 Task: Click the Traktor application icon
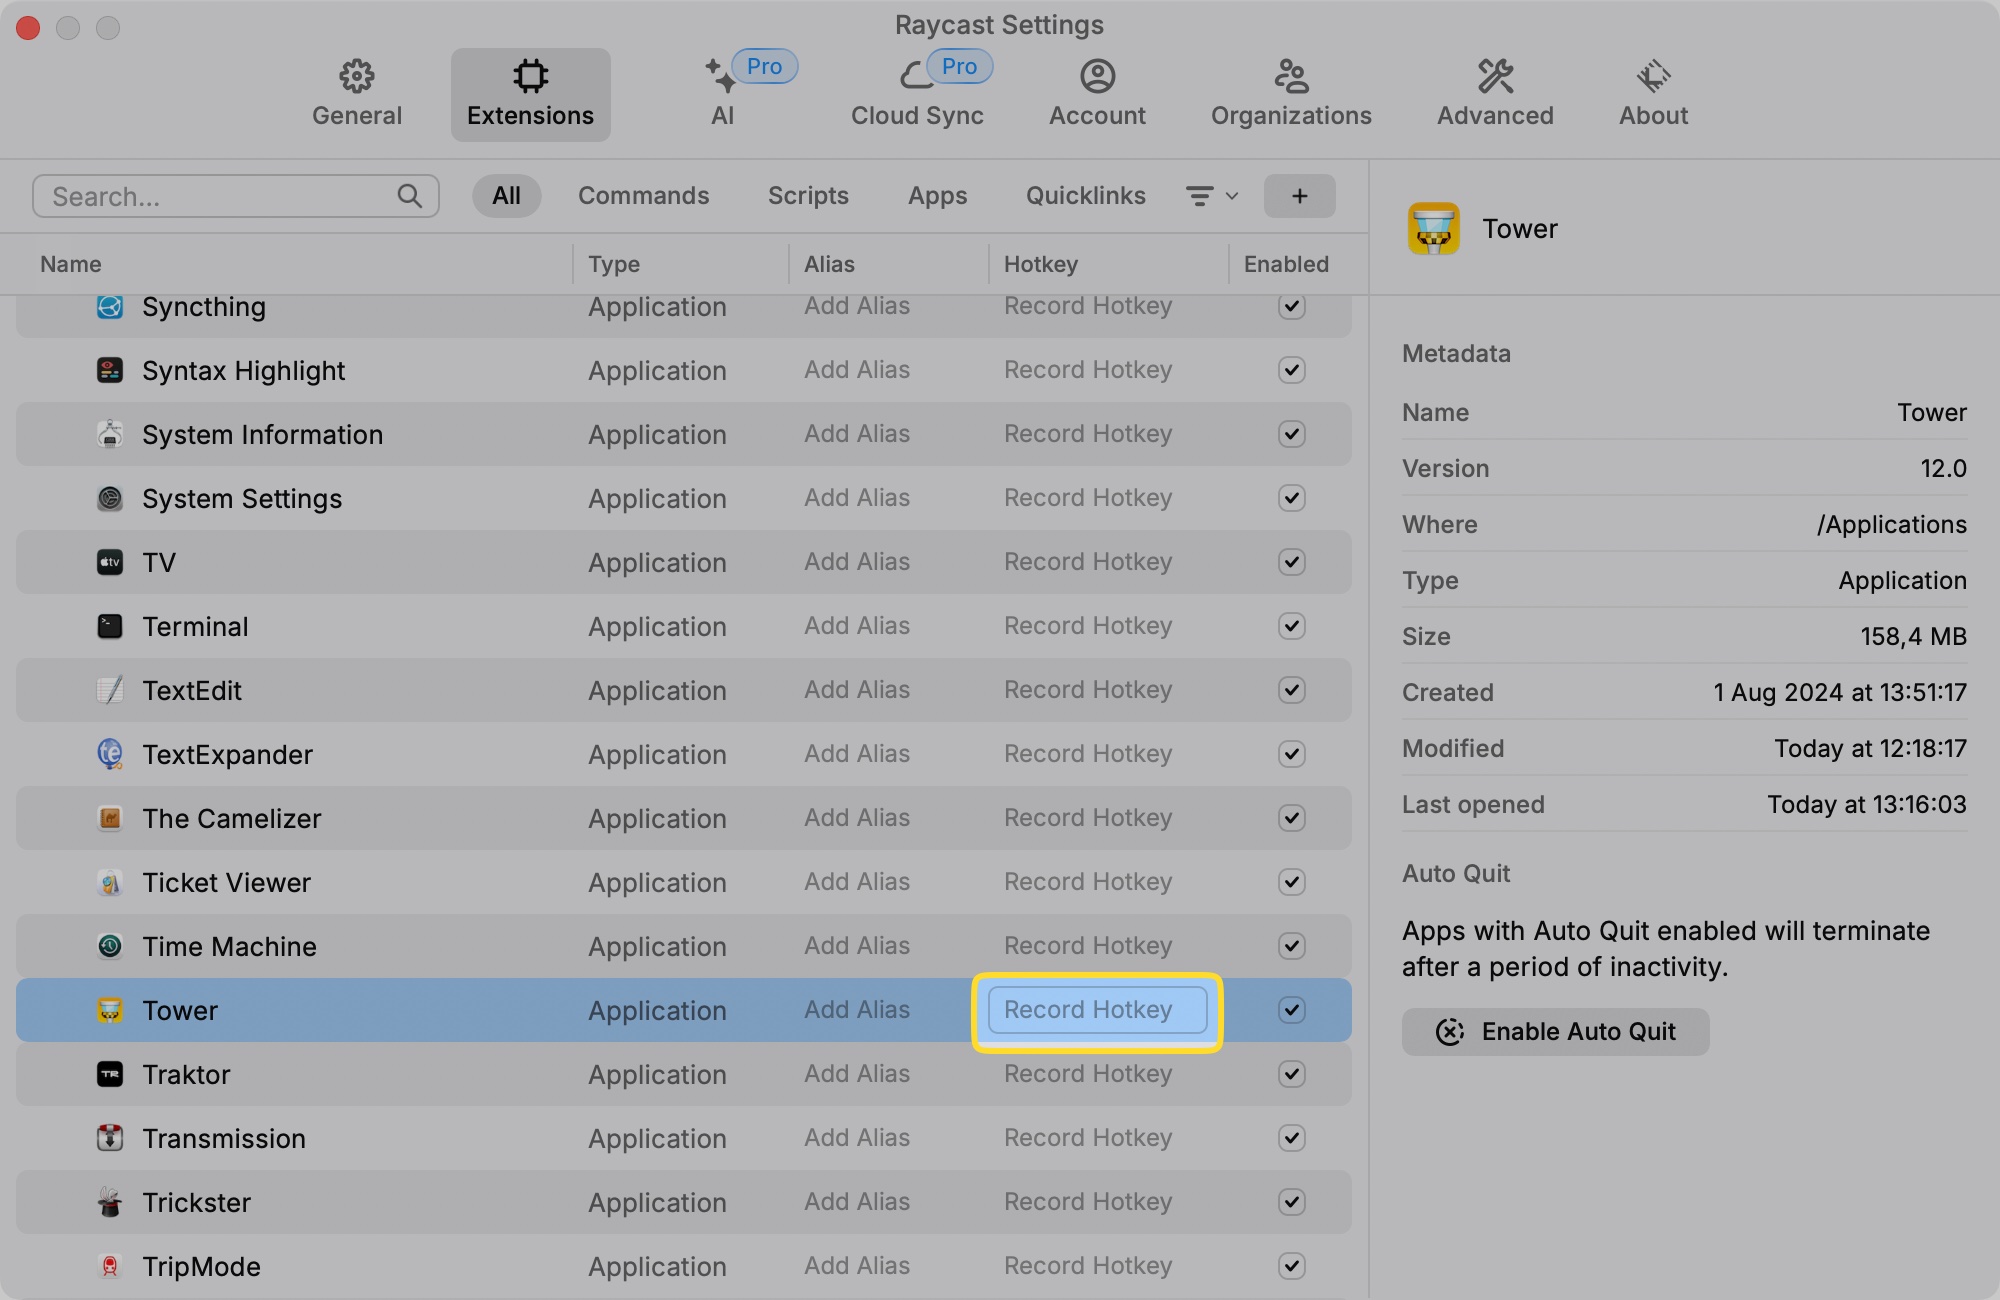pyautogui.click(x=111, y=1074)
